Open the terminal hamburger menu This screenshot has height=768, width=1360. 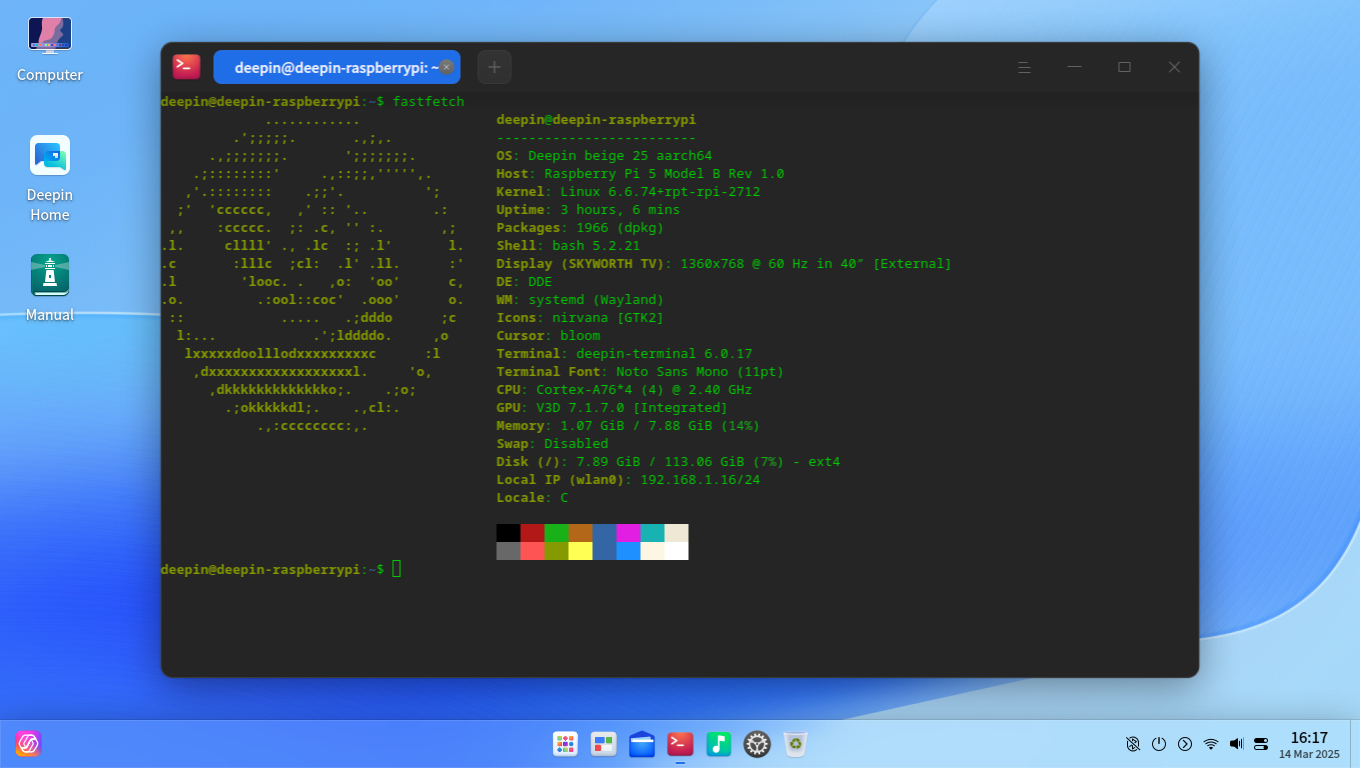tap(1024, 67)
